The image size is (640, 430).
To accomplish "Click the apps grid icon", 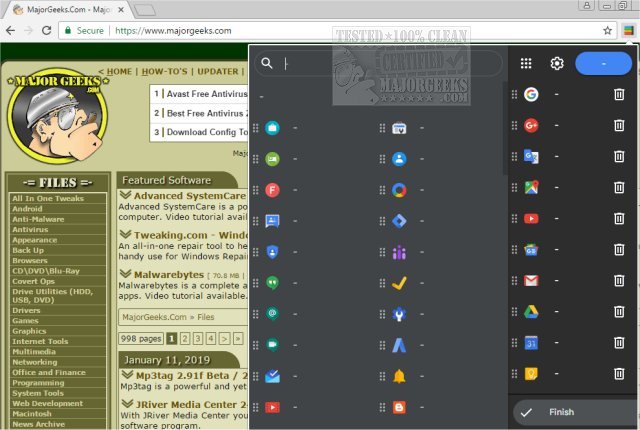I will (x=526, y=64).
